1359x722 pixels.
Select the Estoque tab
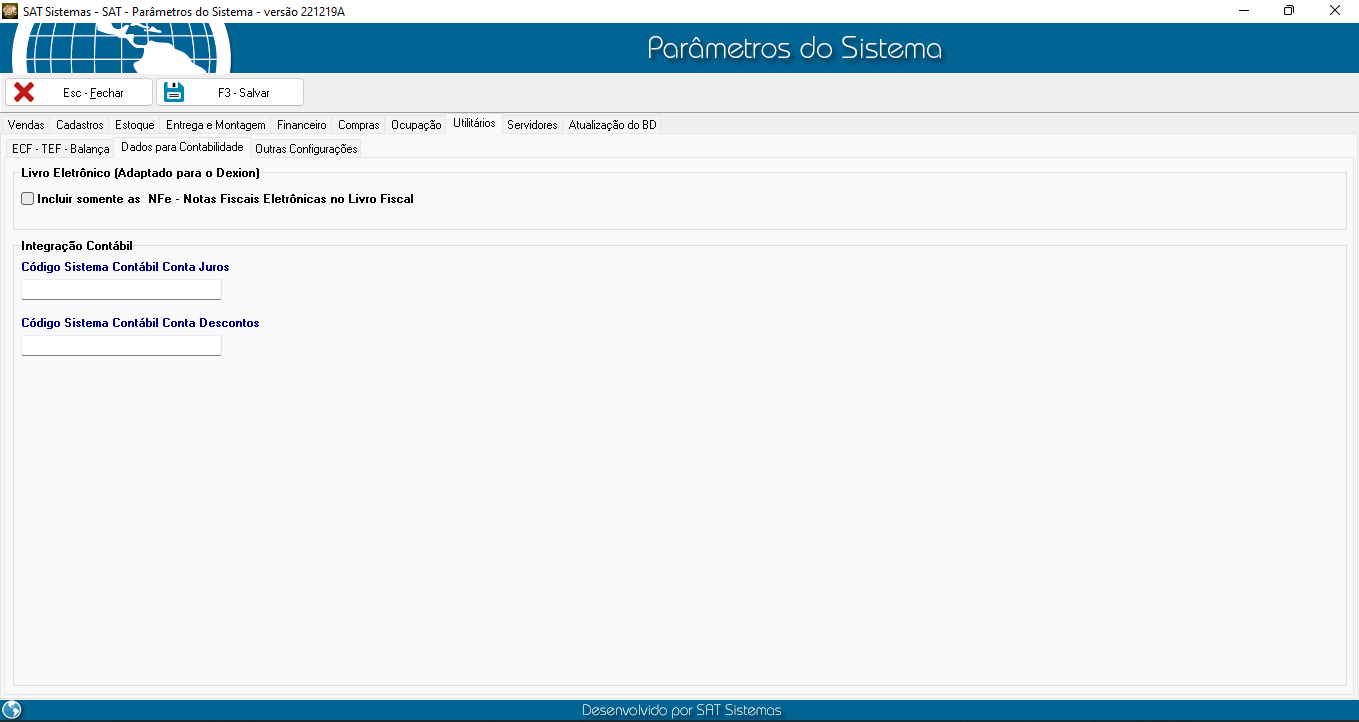coord(135,125)
